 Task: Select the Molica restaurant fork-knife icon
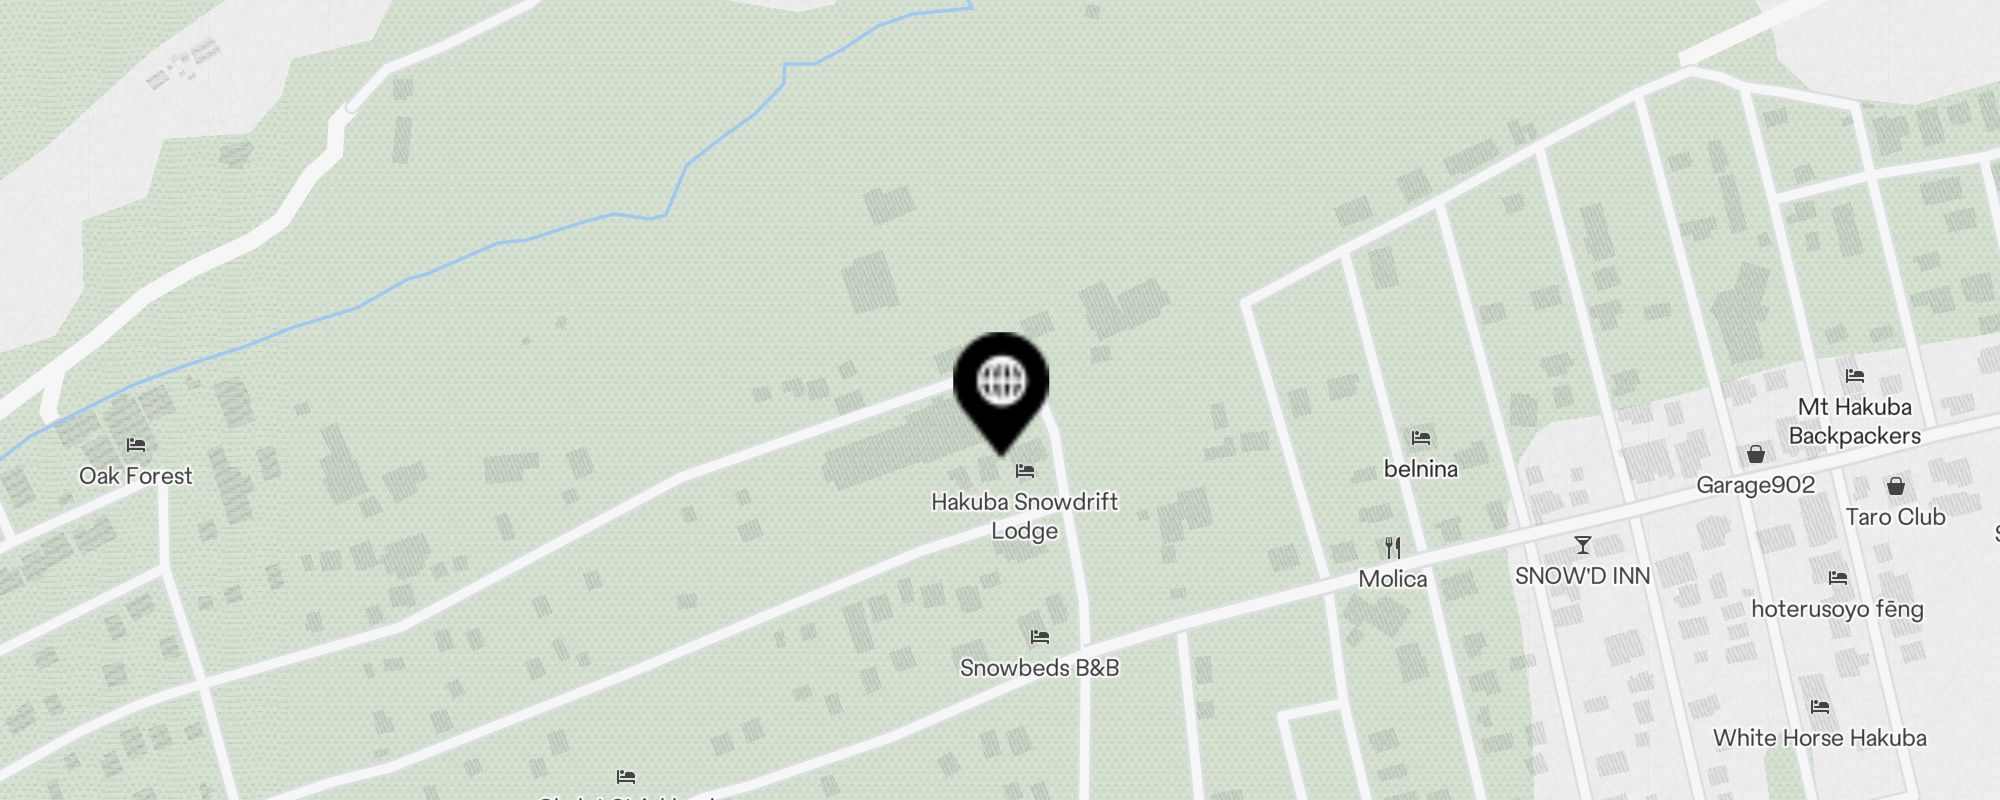pyautogui.click(x=1393, y=547)
